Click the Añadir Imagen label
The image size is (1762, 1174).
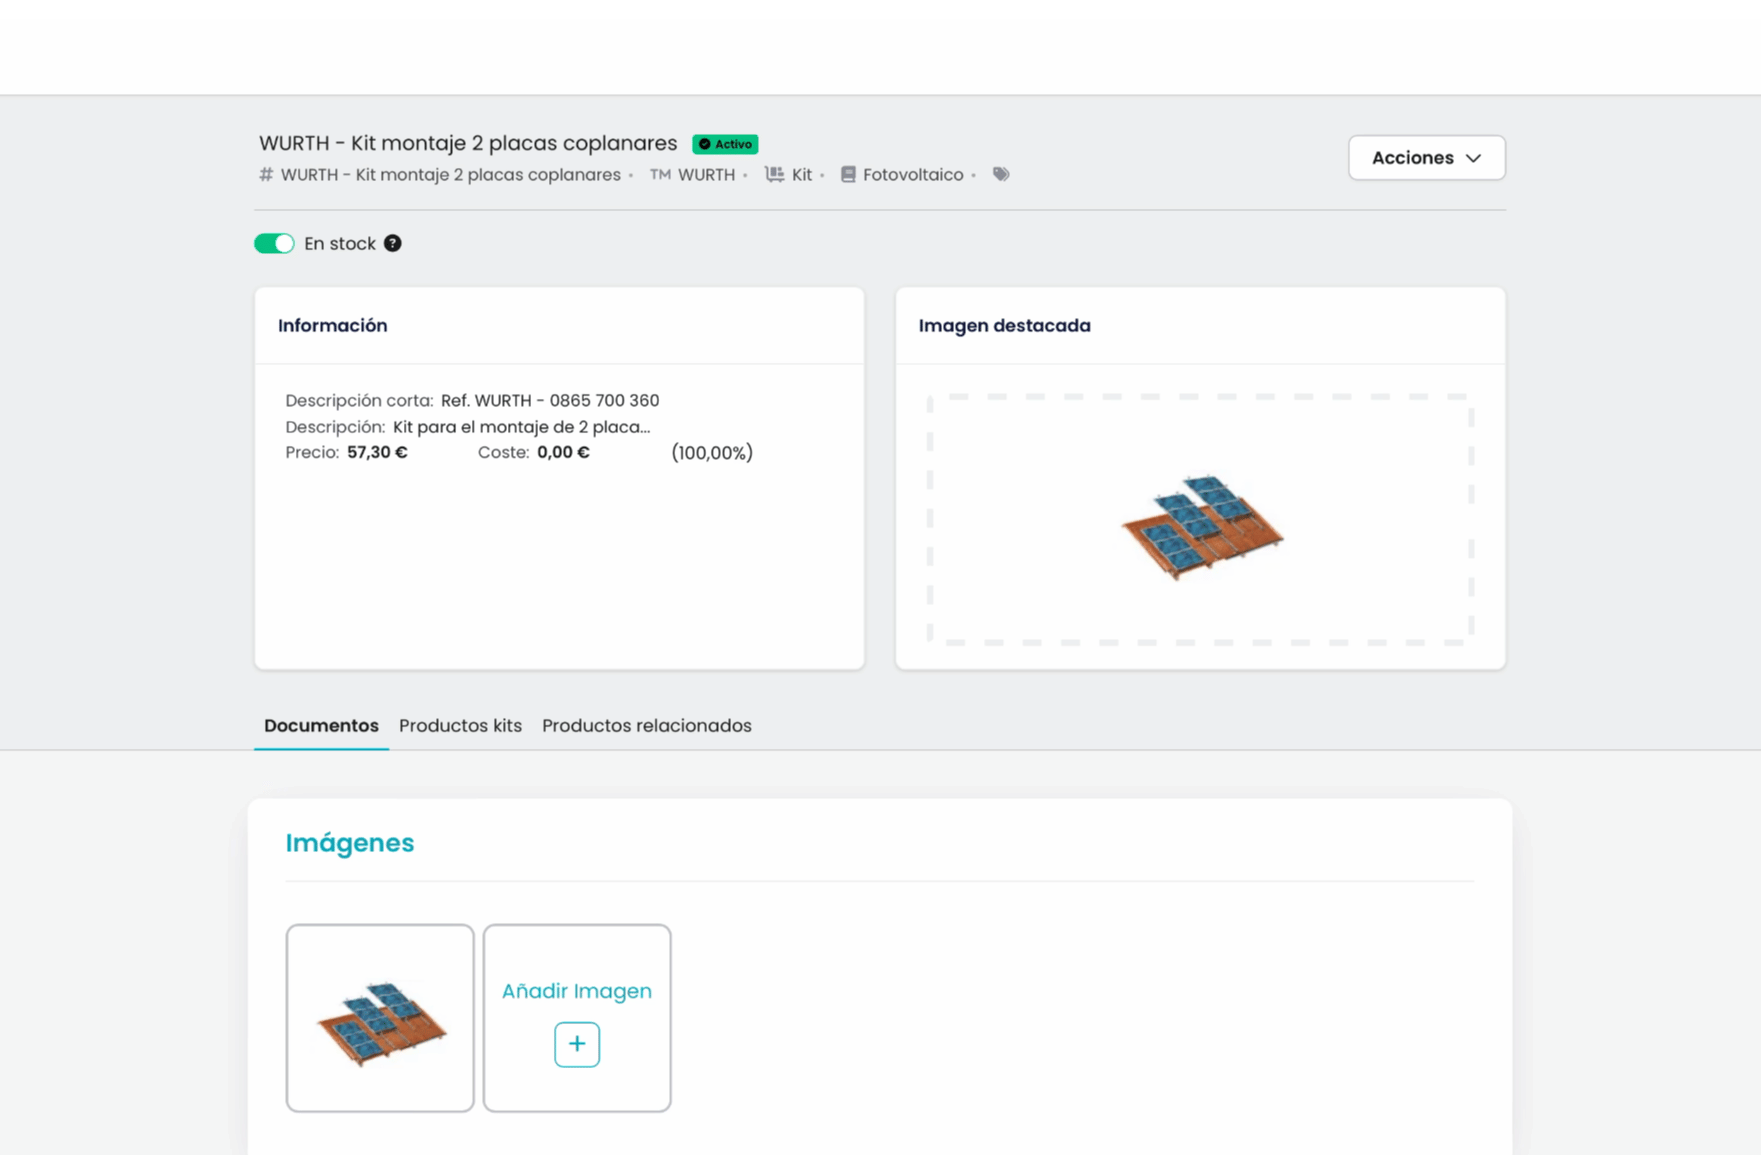(x=577, y=990)
